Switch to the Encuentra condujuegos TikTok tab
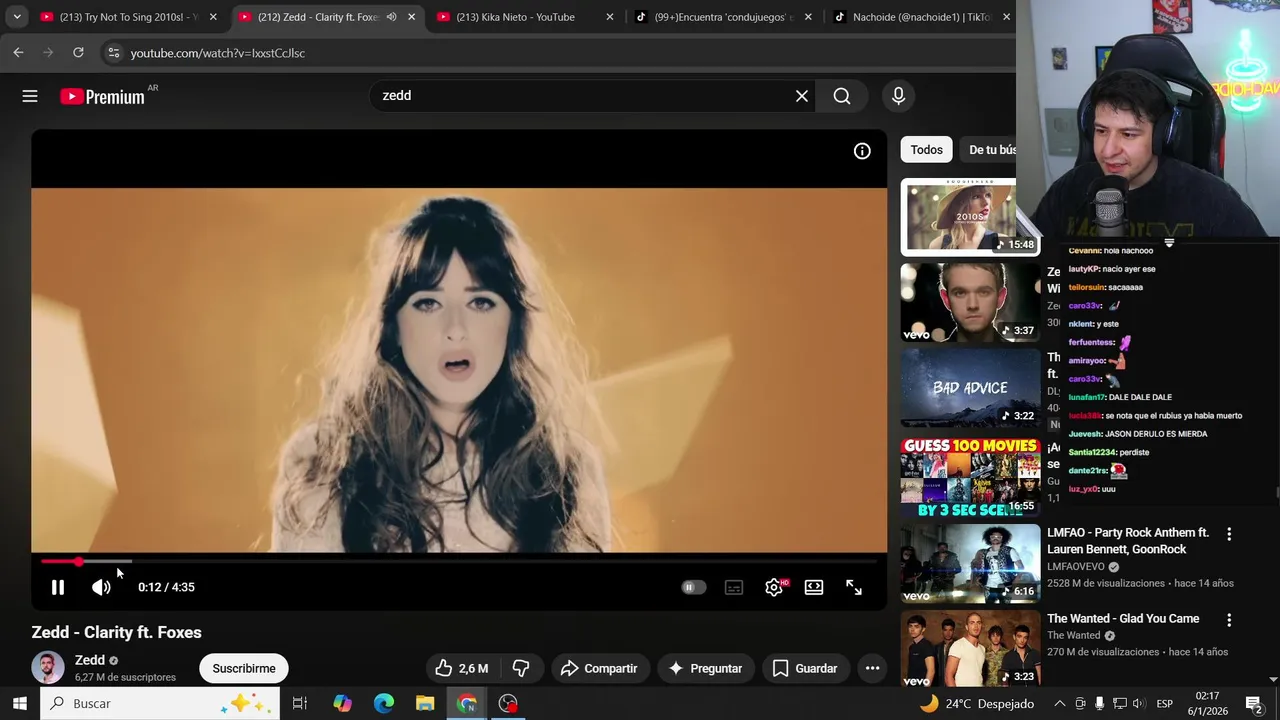This screenshot has height=720, width=1280. 724,17
